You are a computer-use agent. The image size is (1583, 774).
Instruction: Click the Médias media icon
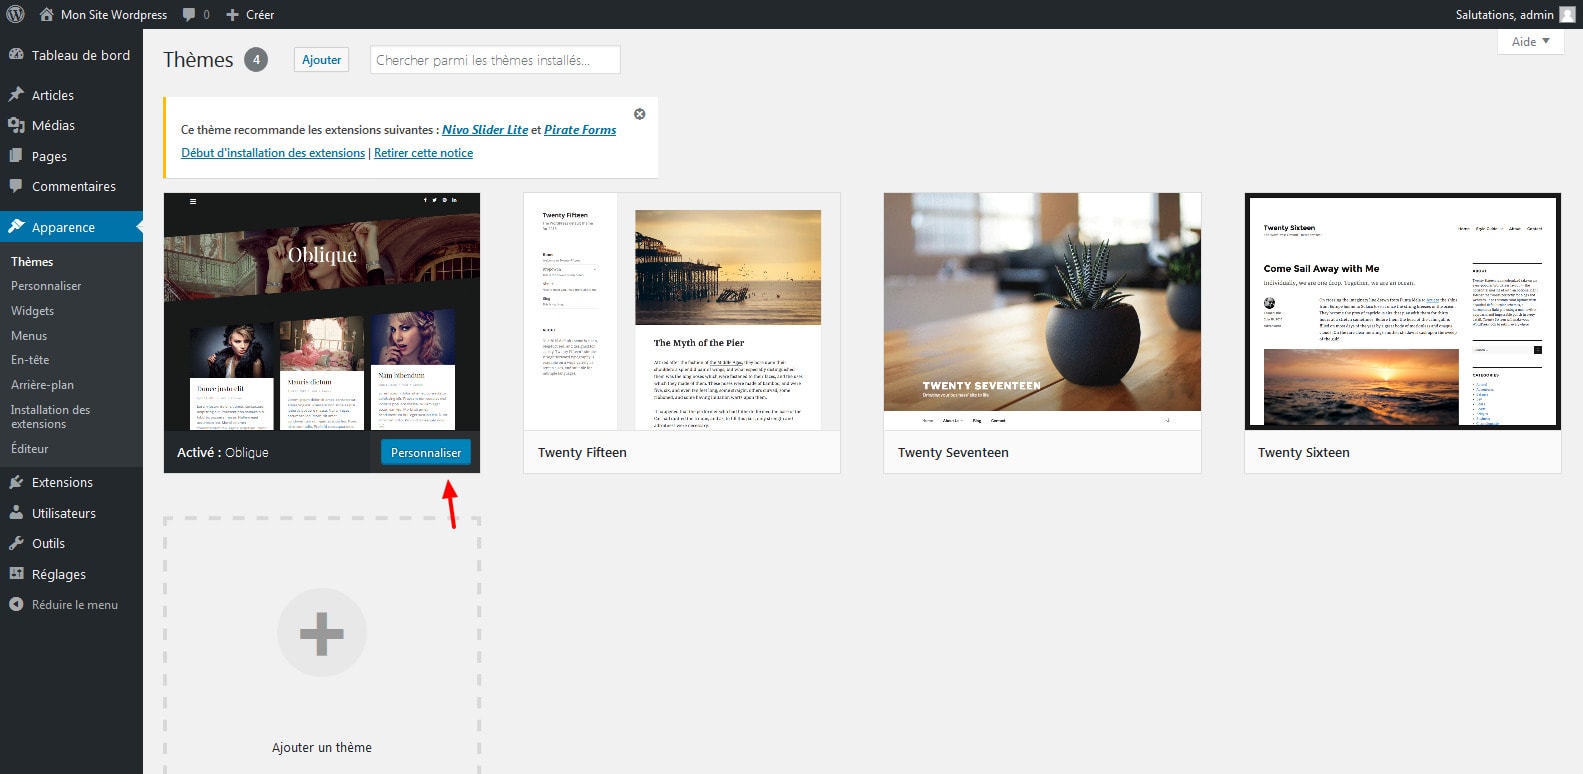[16, 125]
